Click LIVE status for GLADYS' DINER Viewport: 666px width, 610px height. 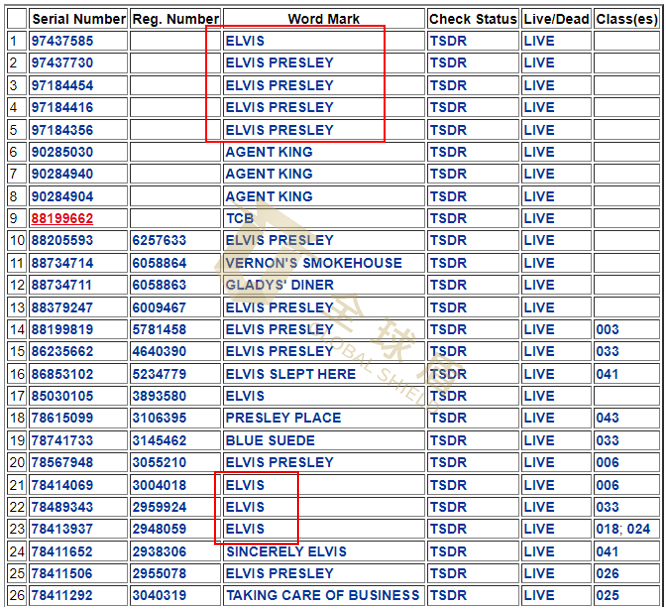click(539, 285)
